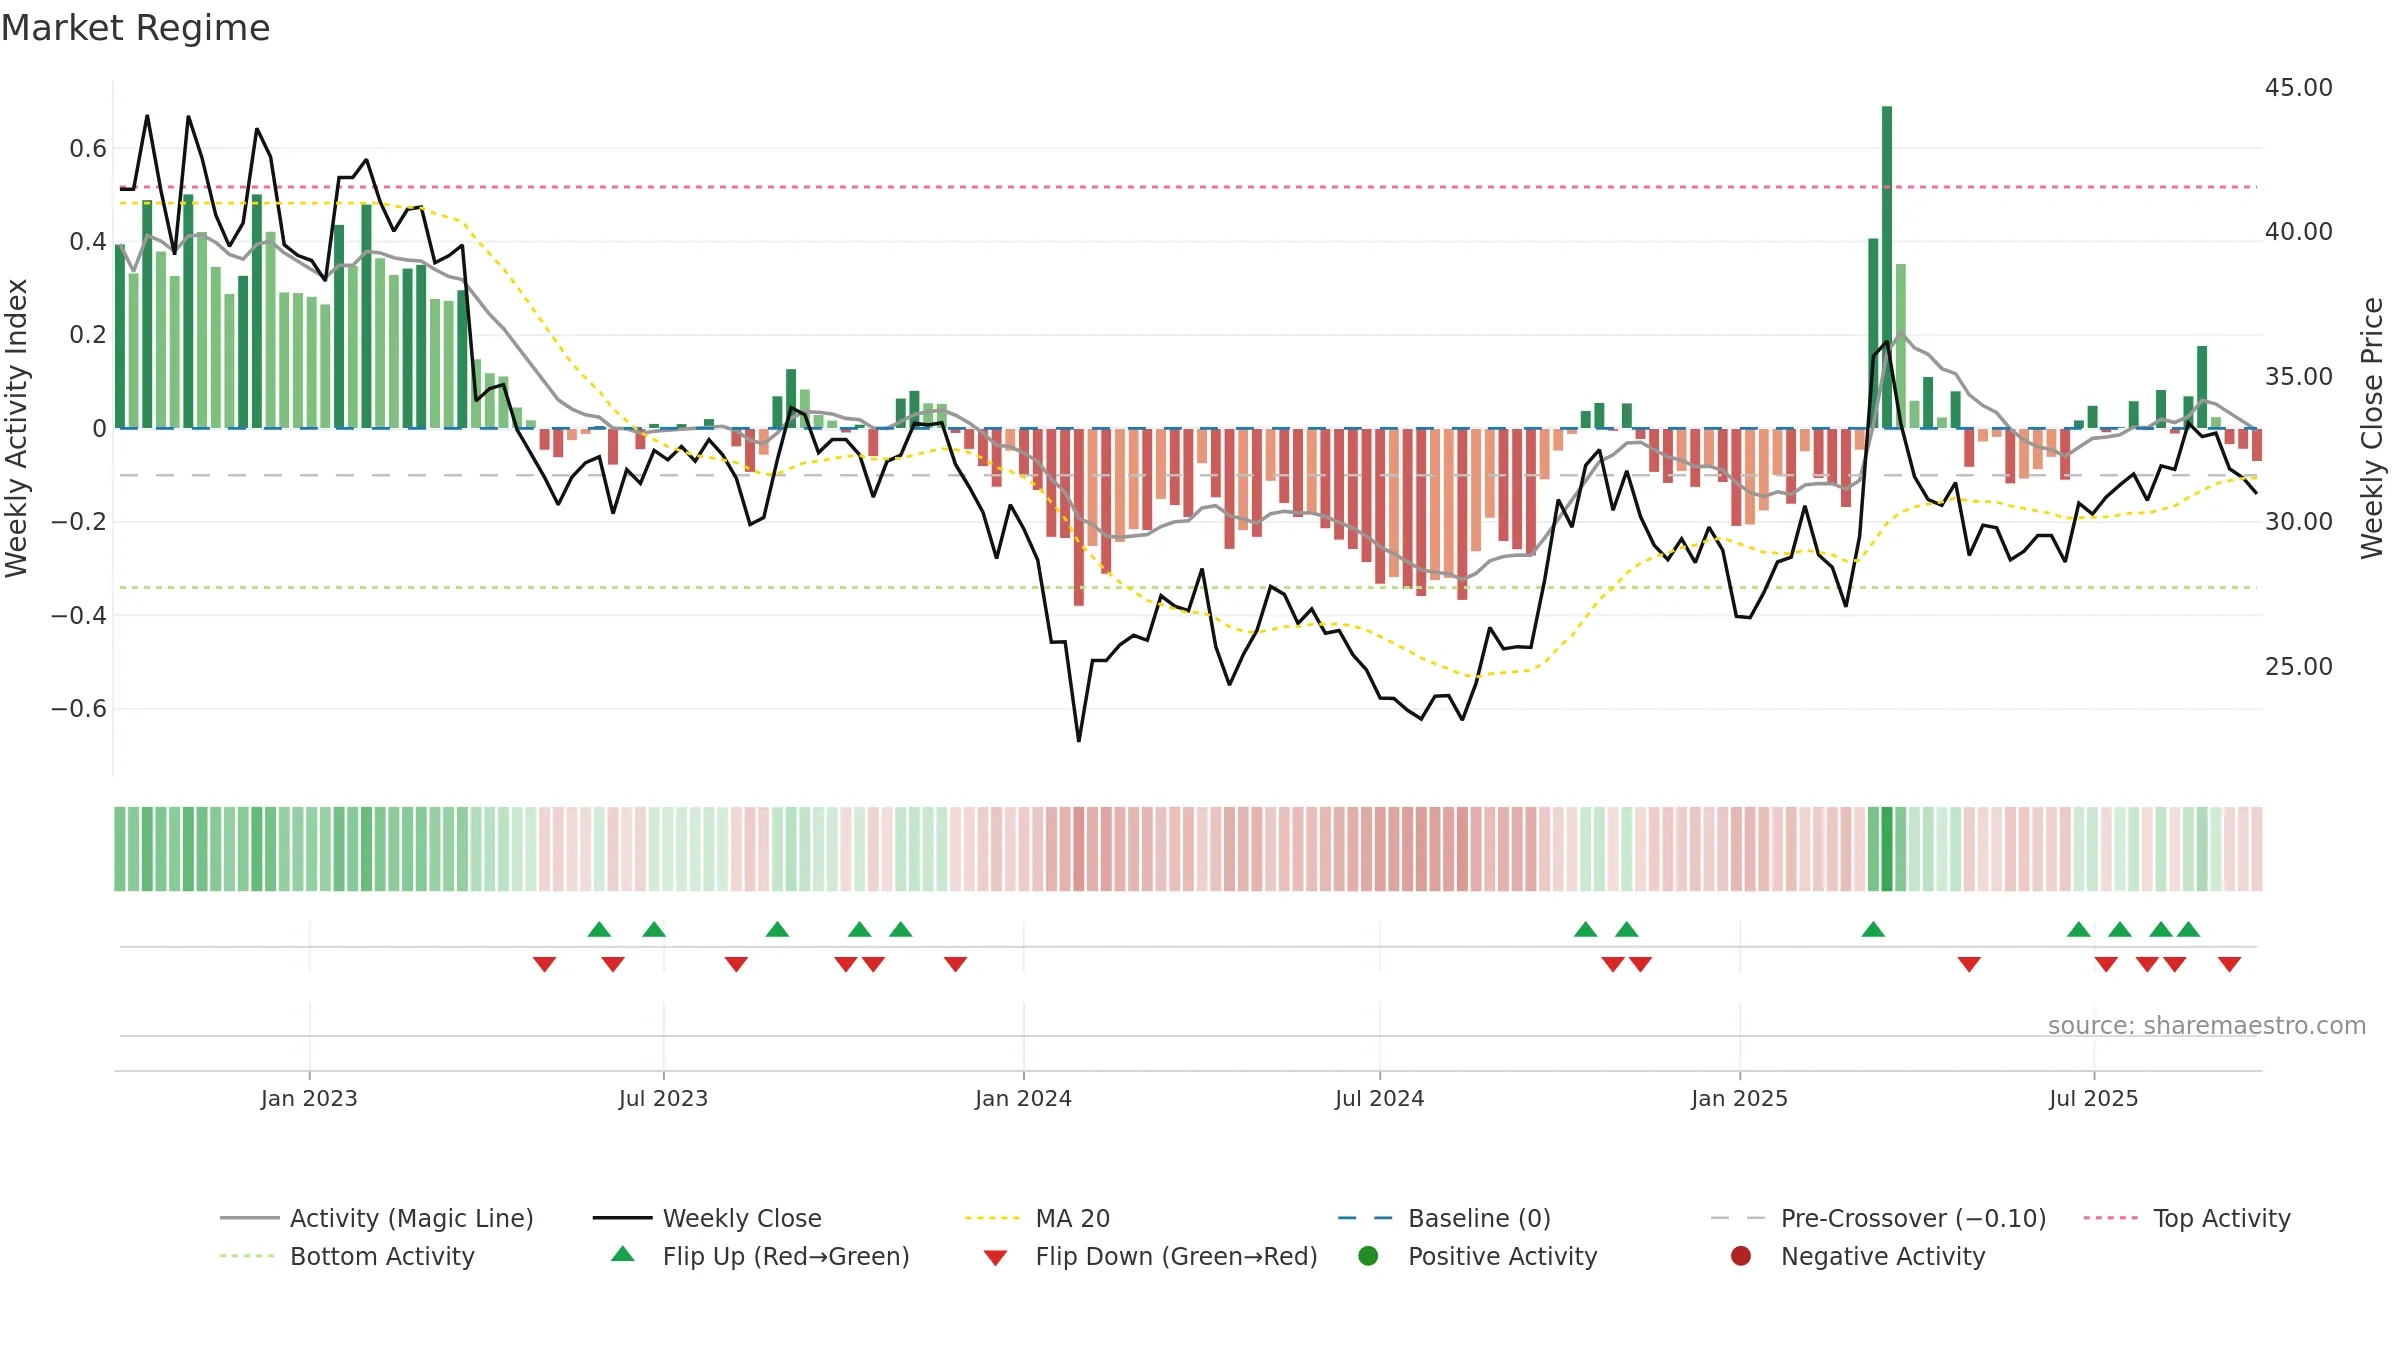
Task: Click the Flip Down (Green→Red) legend label
Action: coord(1176,1256)
